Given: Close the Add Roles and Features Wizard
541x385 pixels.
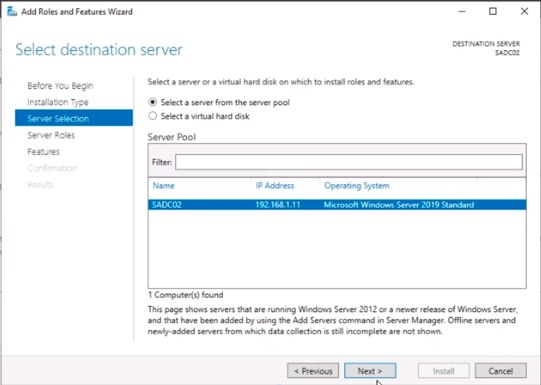Looking at the screenshot, I should (524, 11).
